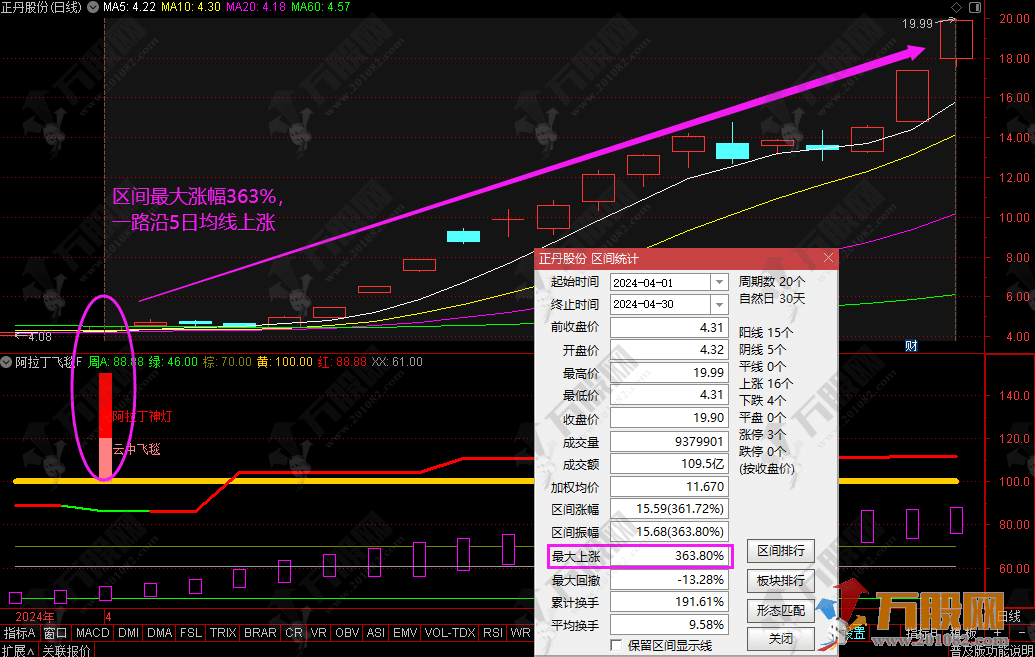Select the DMA indicator tab

click(x=160, y=633)
